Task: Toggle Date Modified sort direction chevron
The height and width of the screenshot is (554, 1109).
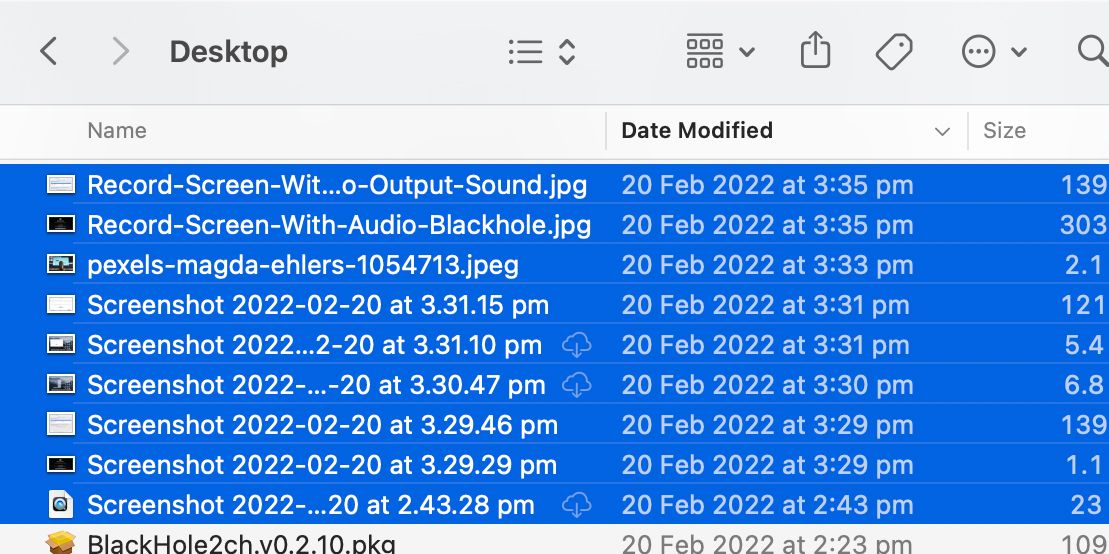Action: coord(941,132)
